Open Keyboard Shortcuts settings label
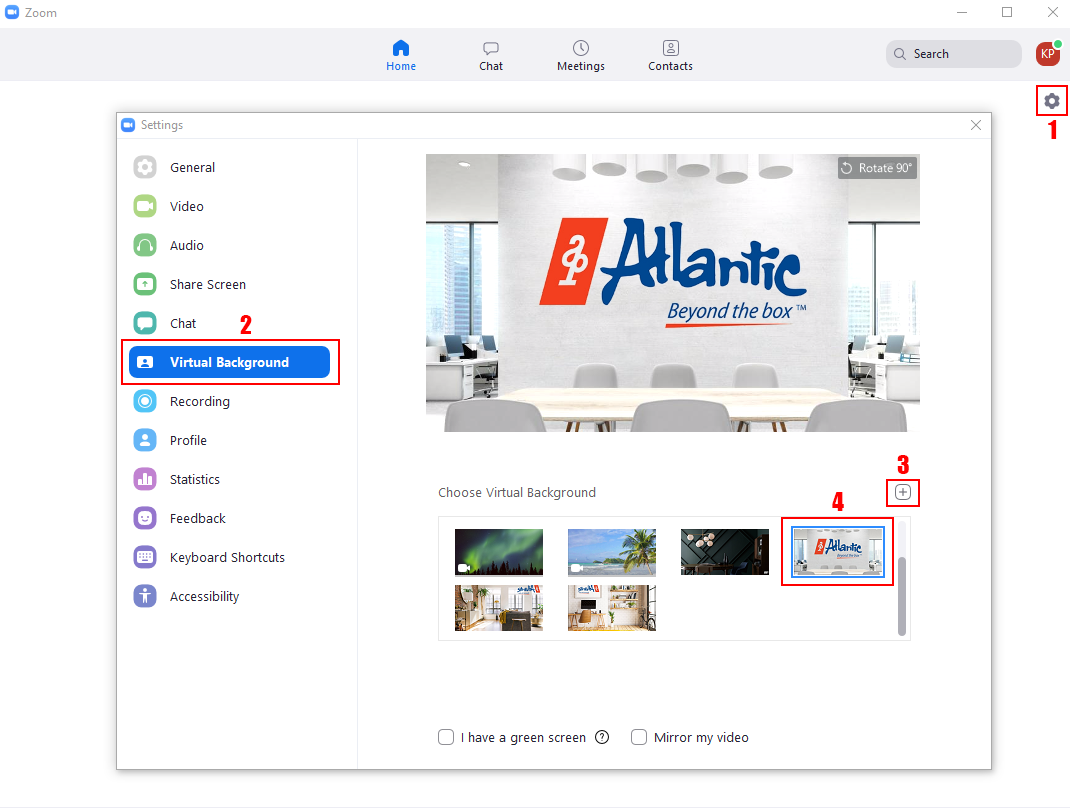 pos(227,557)
